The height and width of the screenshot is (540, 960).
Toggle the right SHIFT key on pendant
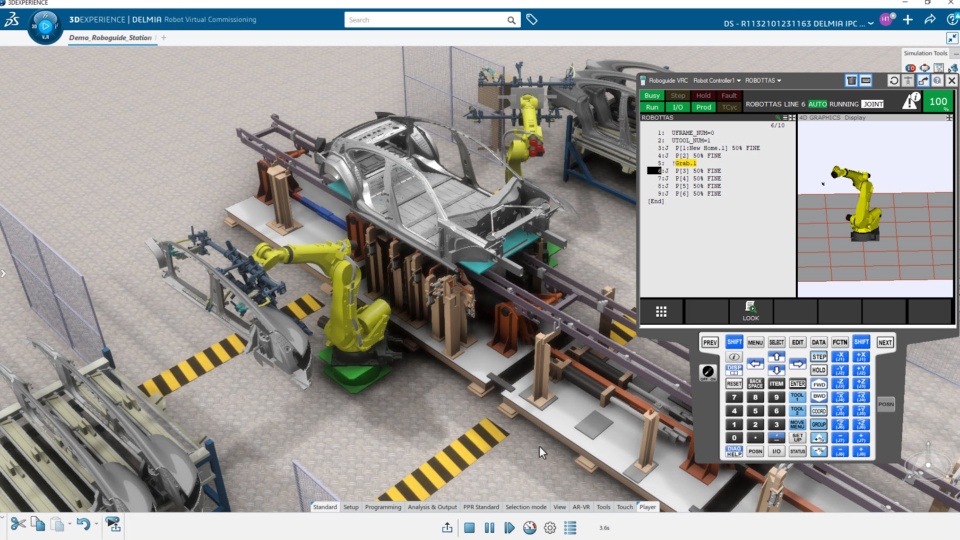coord(861,342)
